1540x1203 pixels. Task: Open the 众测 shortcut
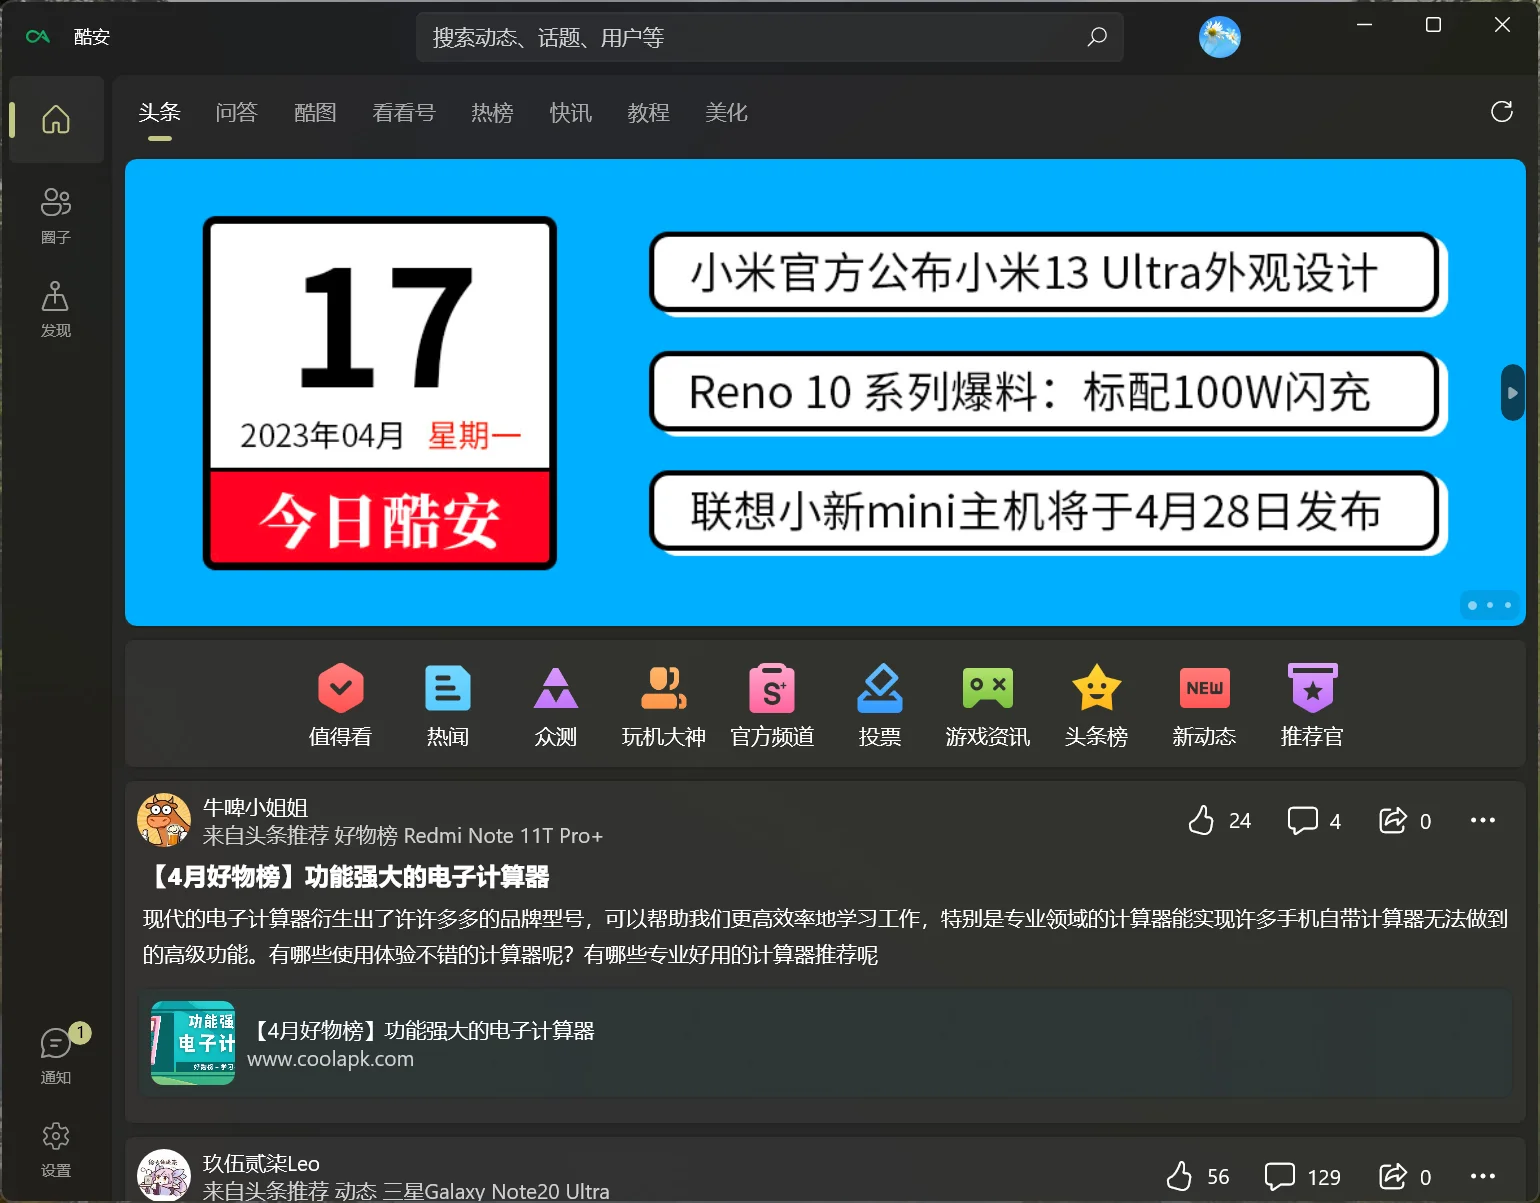tap(556, 705)
